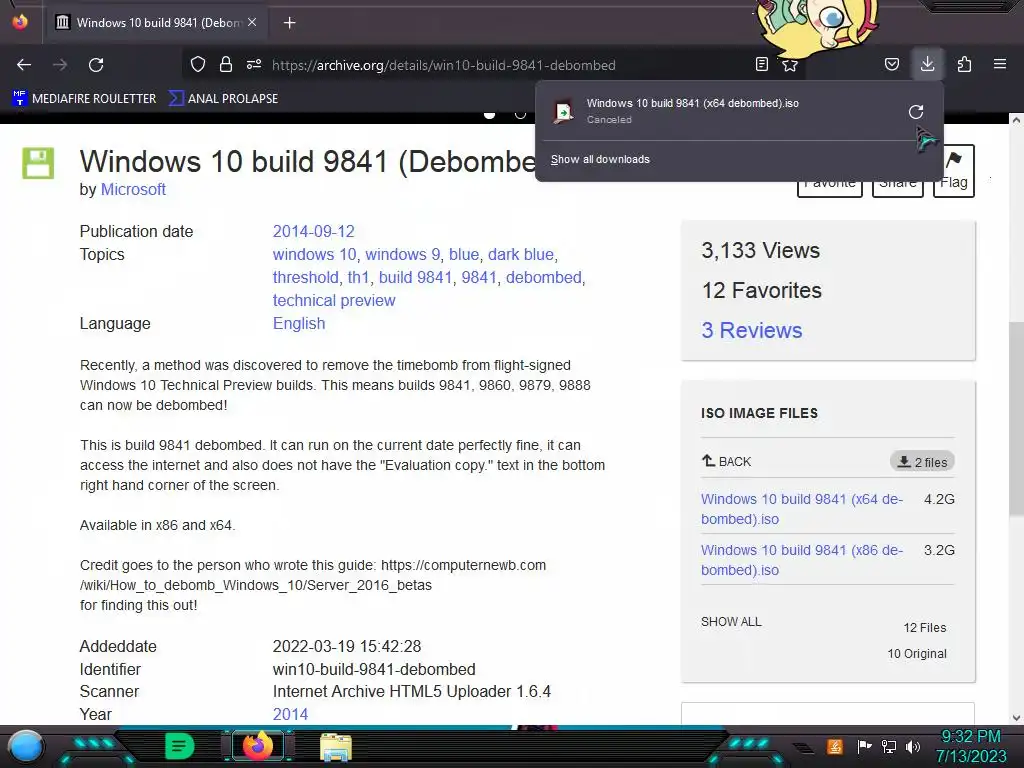This screenshot has height=768, width=1024.
Task: Open Action Center flag tray icon
Action: coord(864,746)
